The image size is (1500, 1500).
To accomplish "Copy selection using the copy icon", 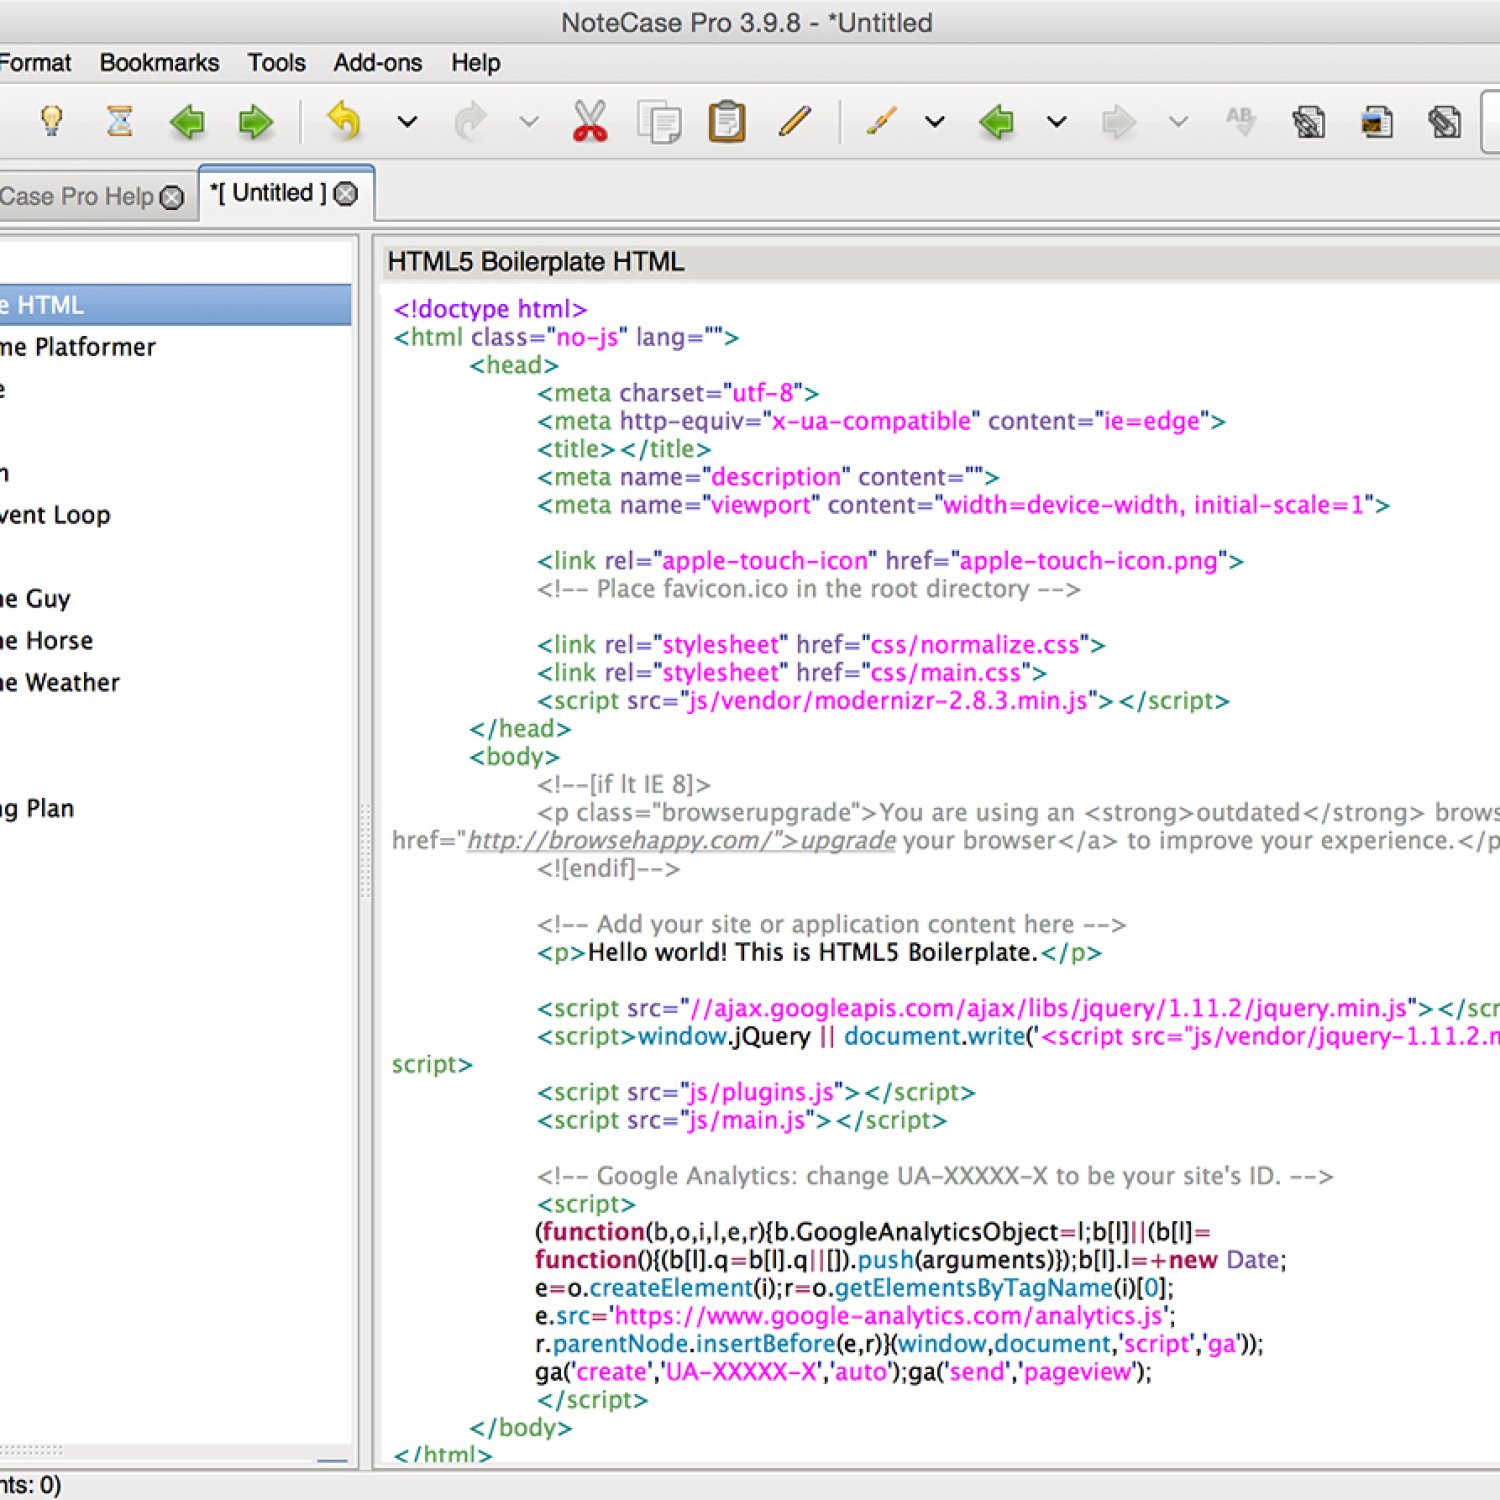I will tap(658, 120).
